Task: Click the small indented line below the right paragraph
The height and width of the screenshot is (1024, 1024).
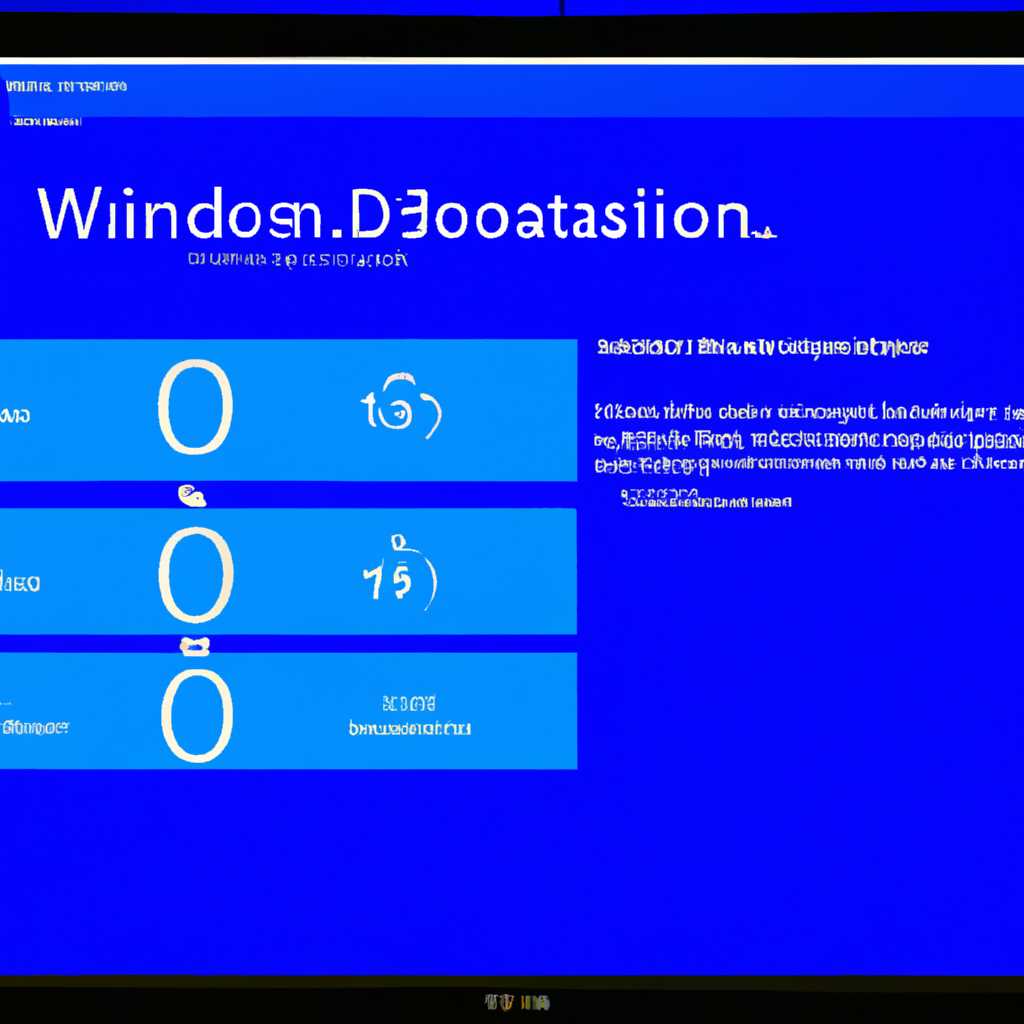Action: pos(706,499)
